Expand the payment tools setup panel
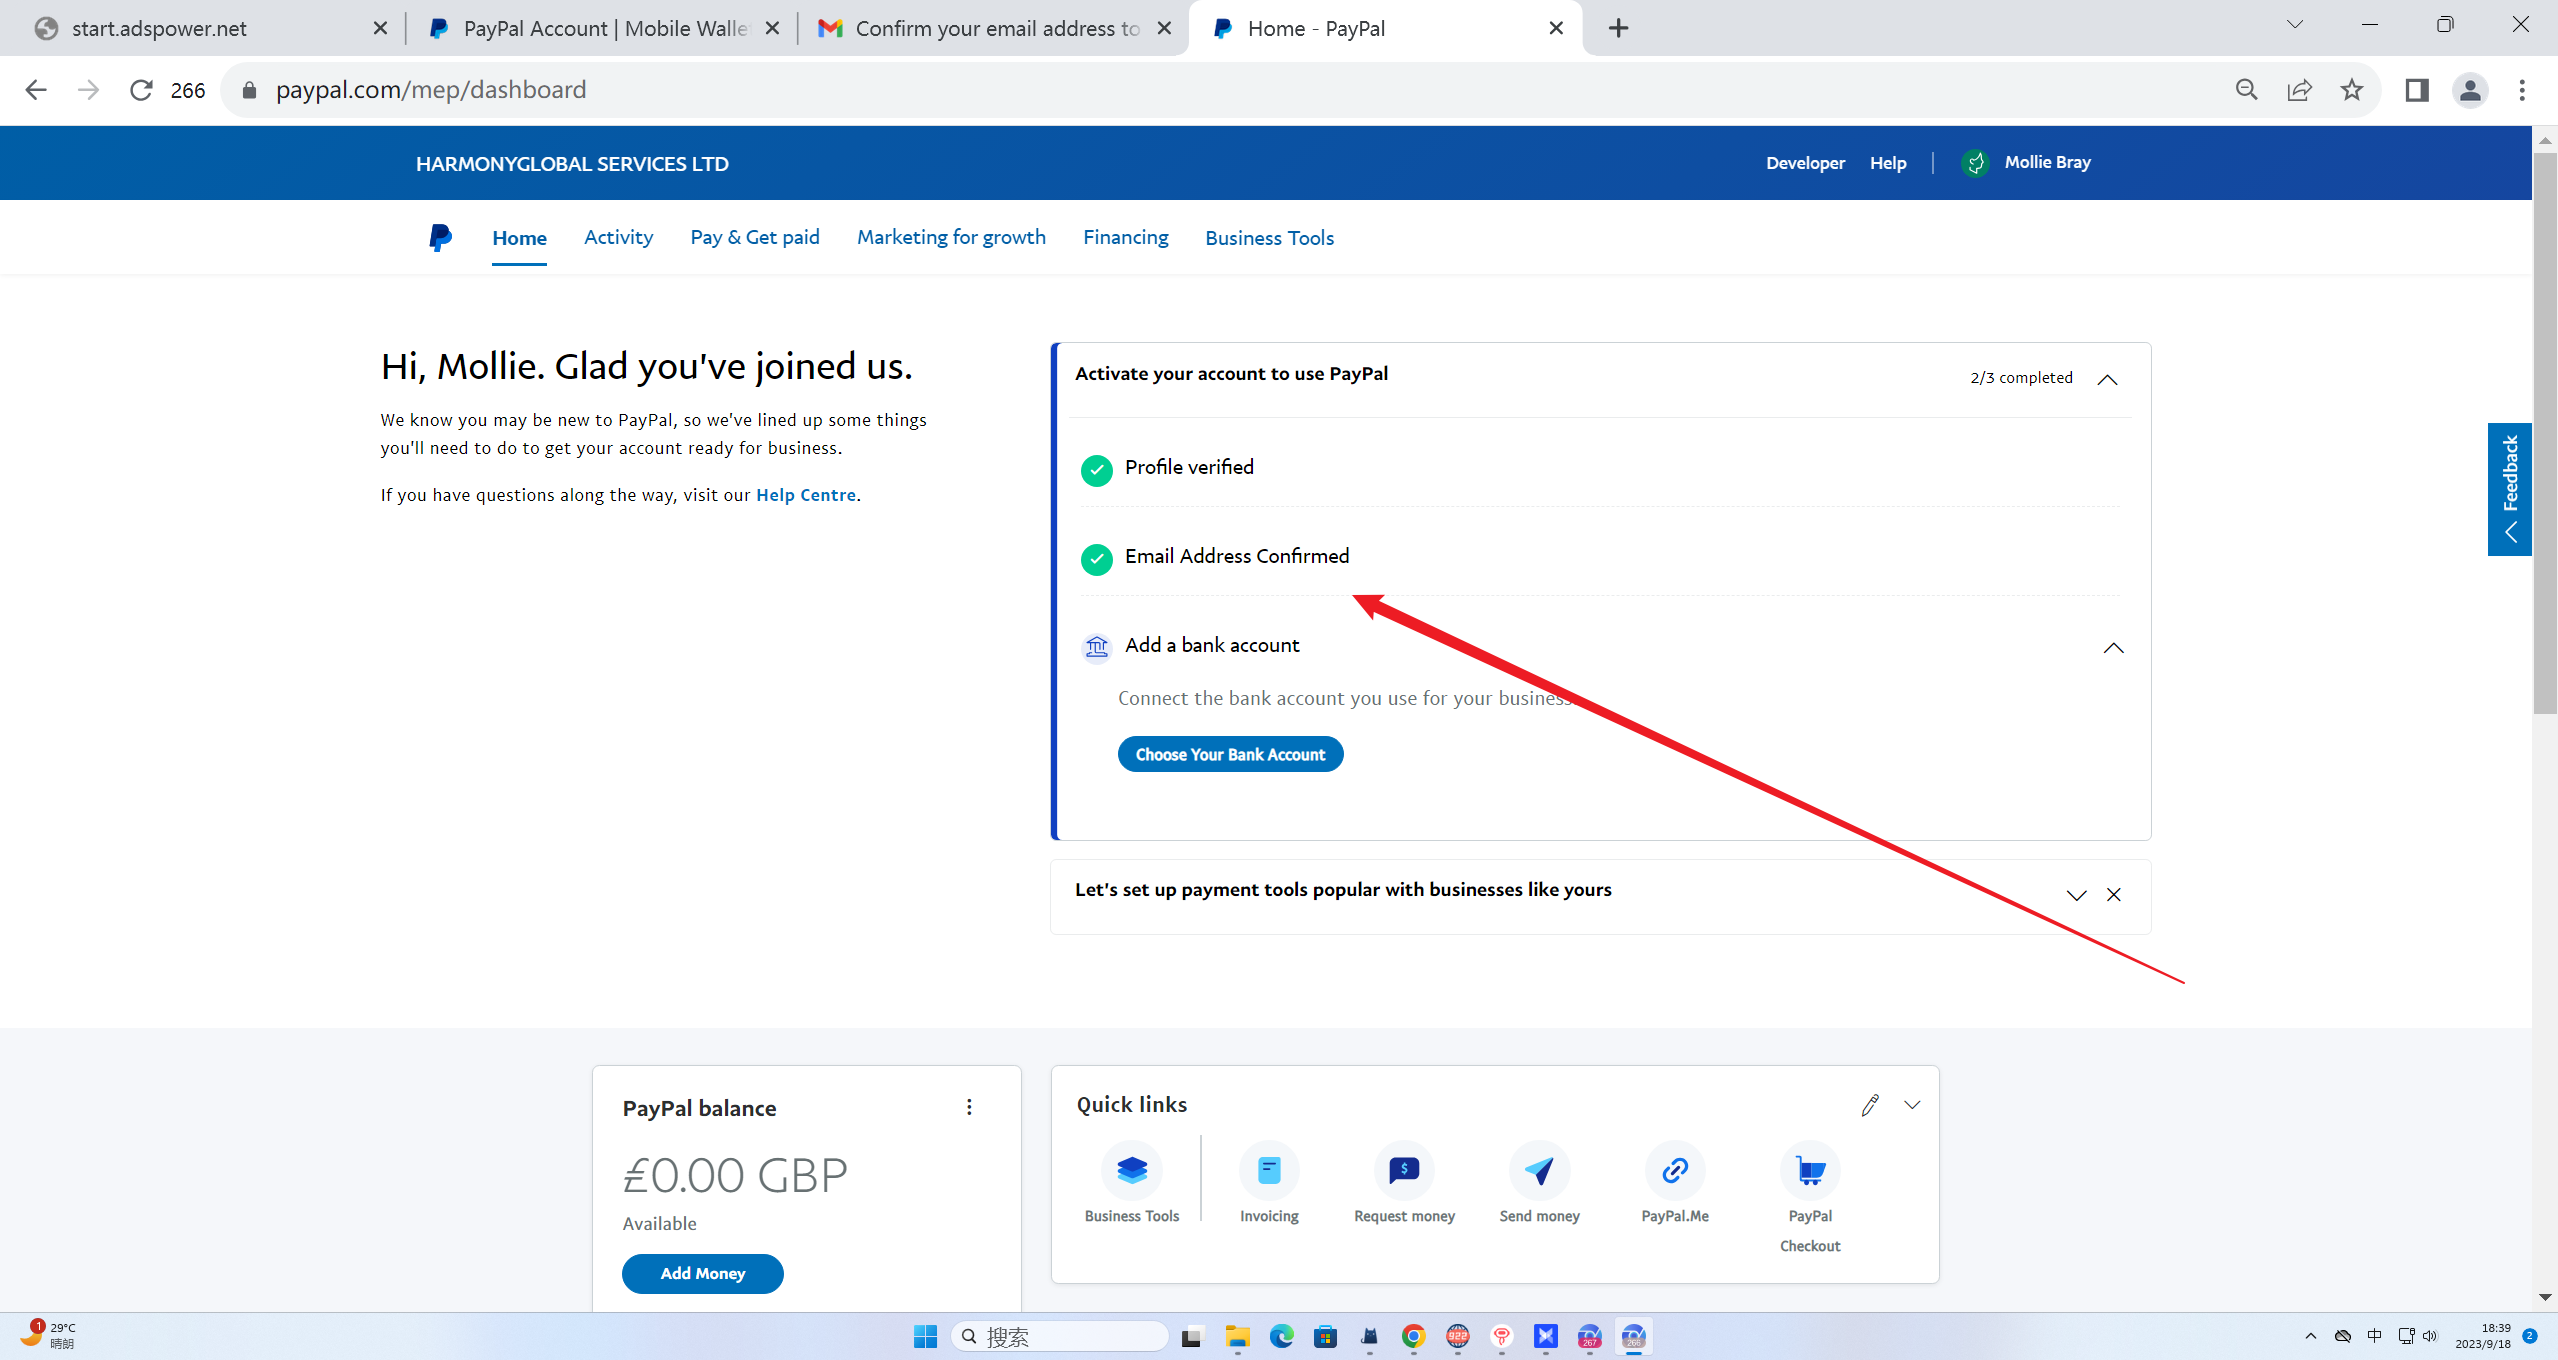The image size is (2558, 1360). (x=2076, y=895)
